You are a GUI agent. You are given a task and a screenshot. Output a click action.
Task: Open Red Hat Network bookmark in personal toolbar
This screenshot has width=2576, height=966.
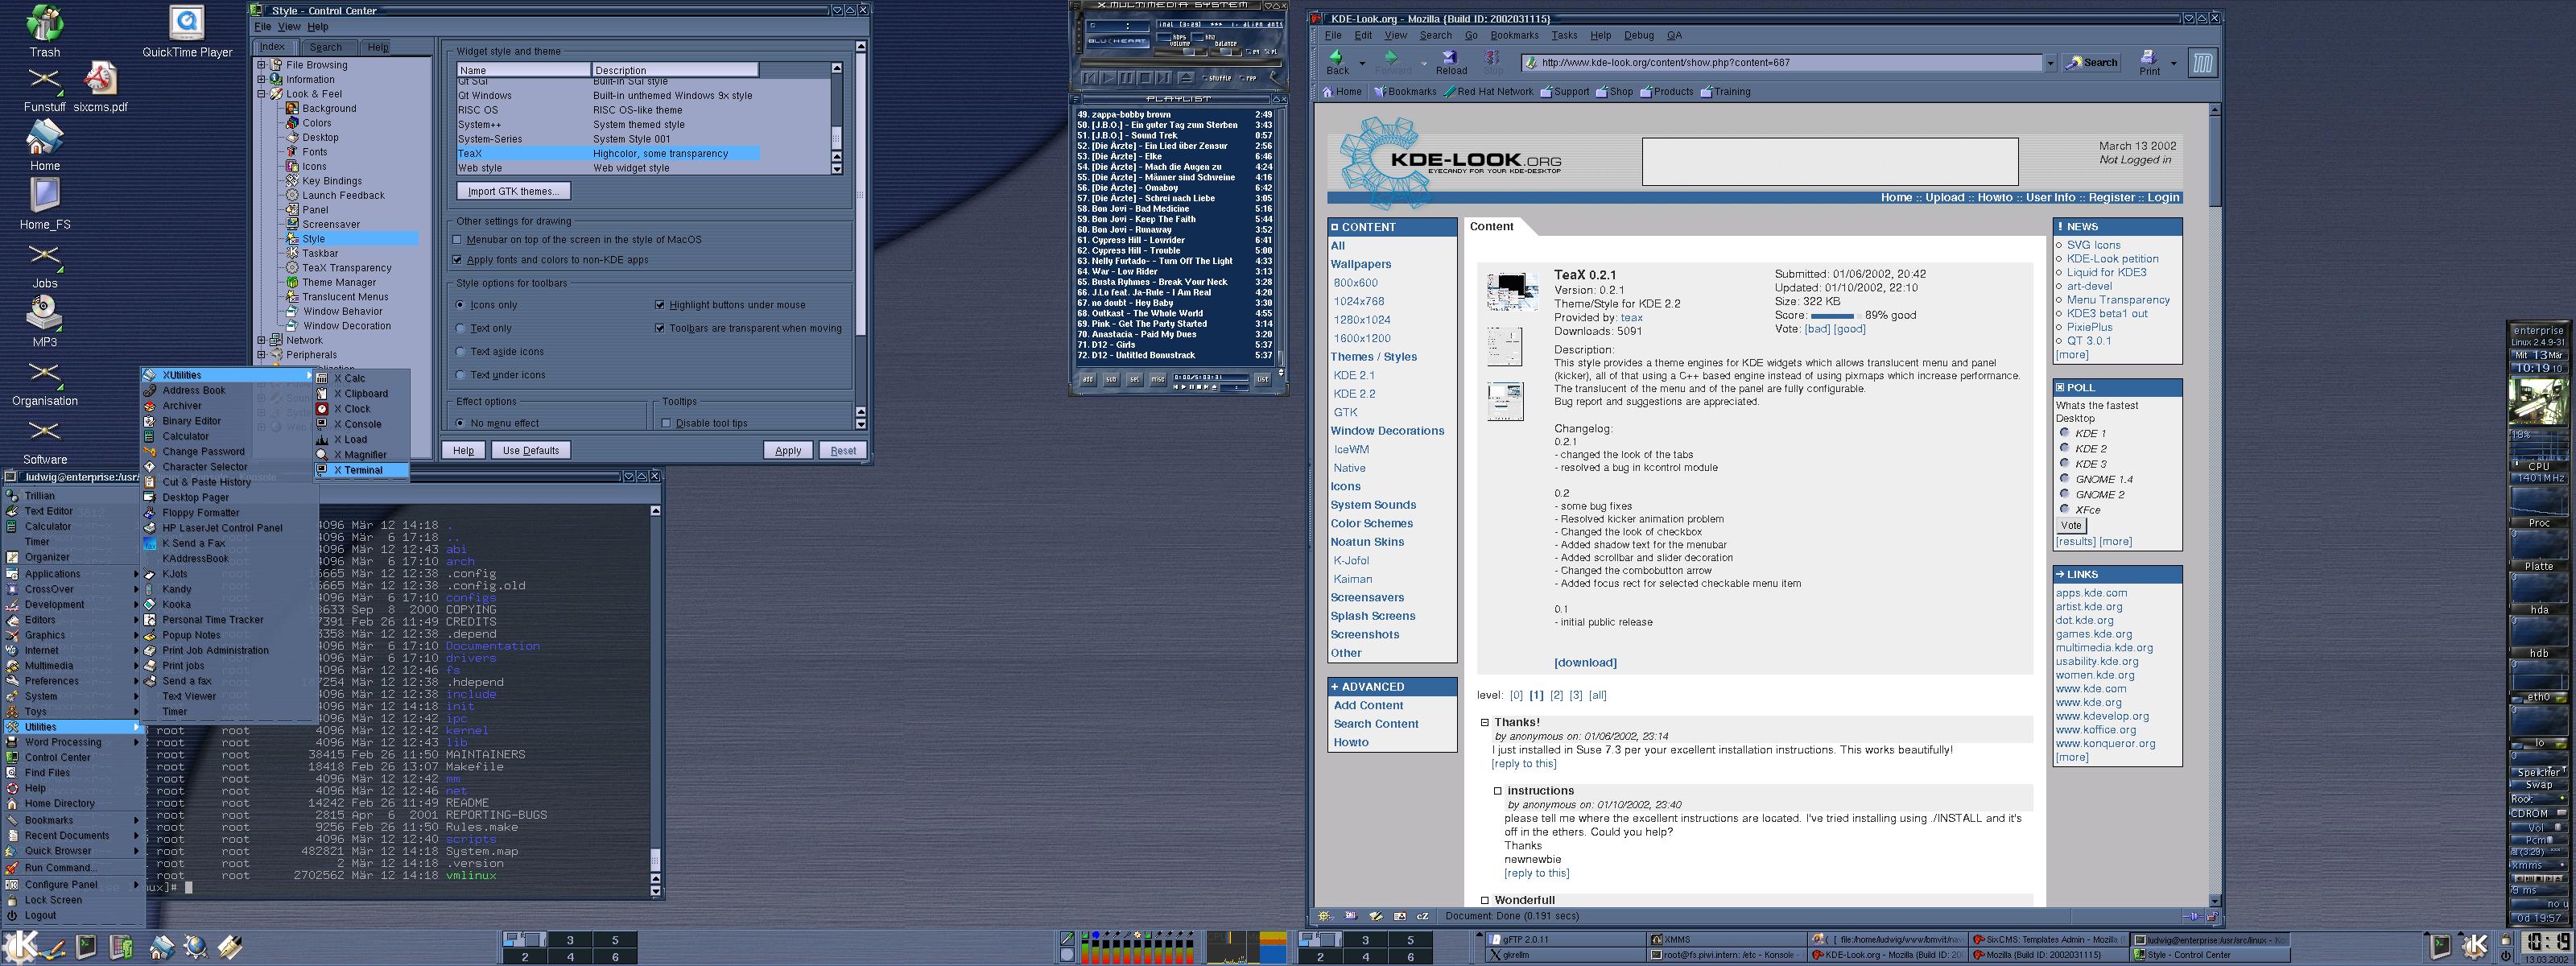[1488, 91]
